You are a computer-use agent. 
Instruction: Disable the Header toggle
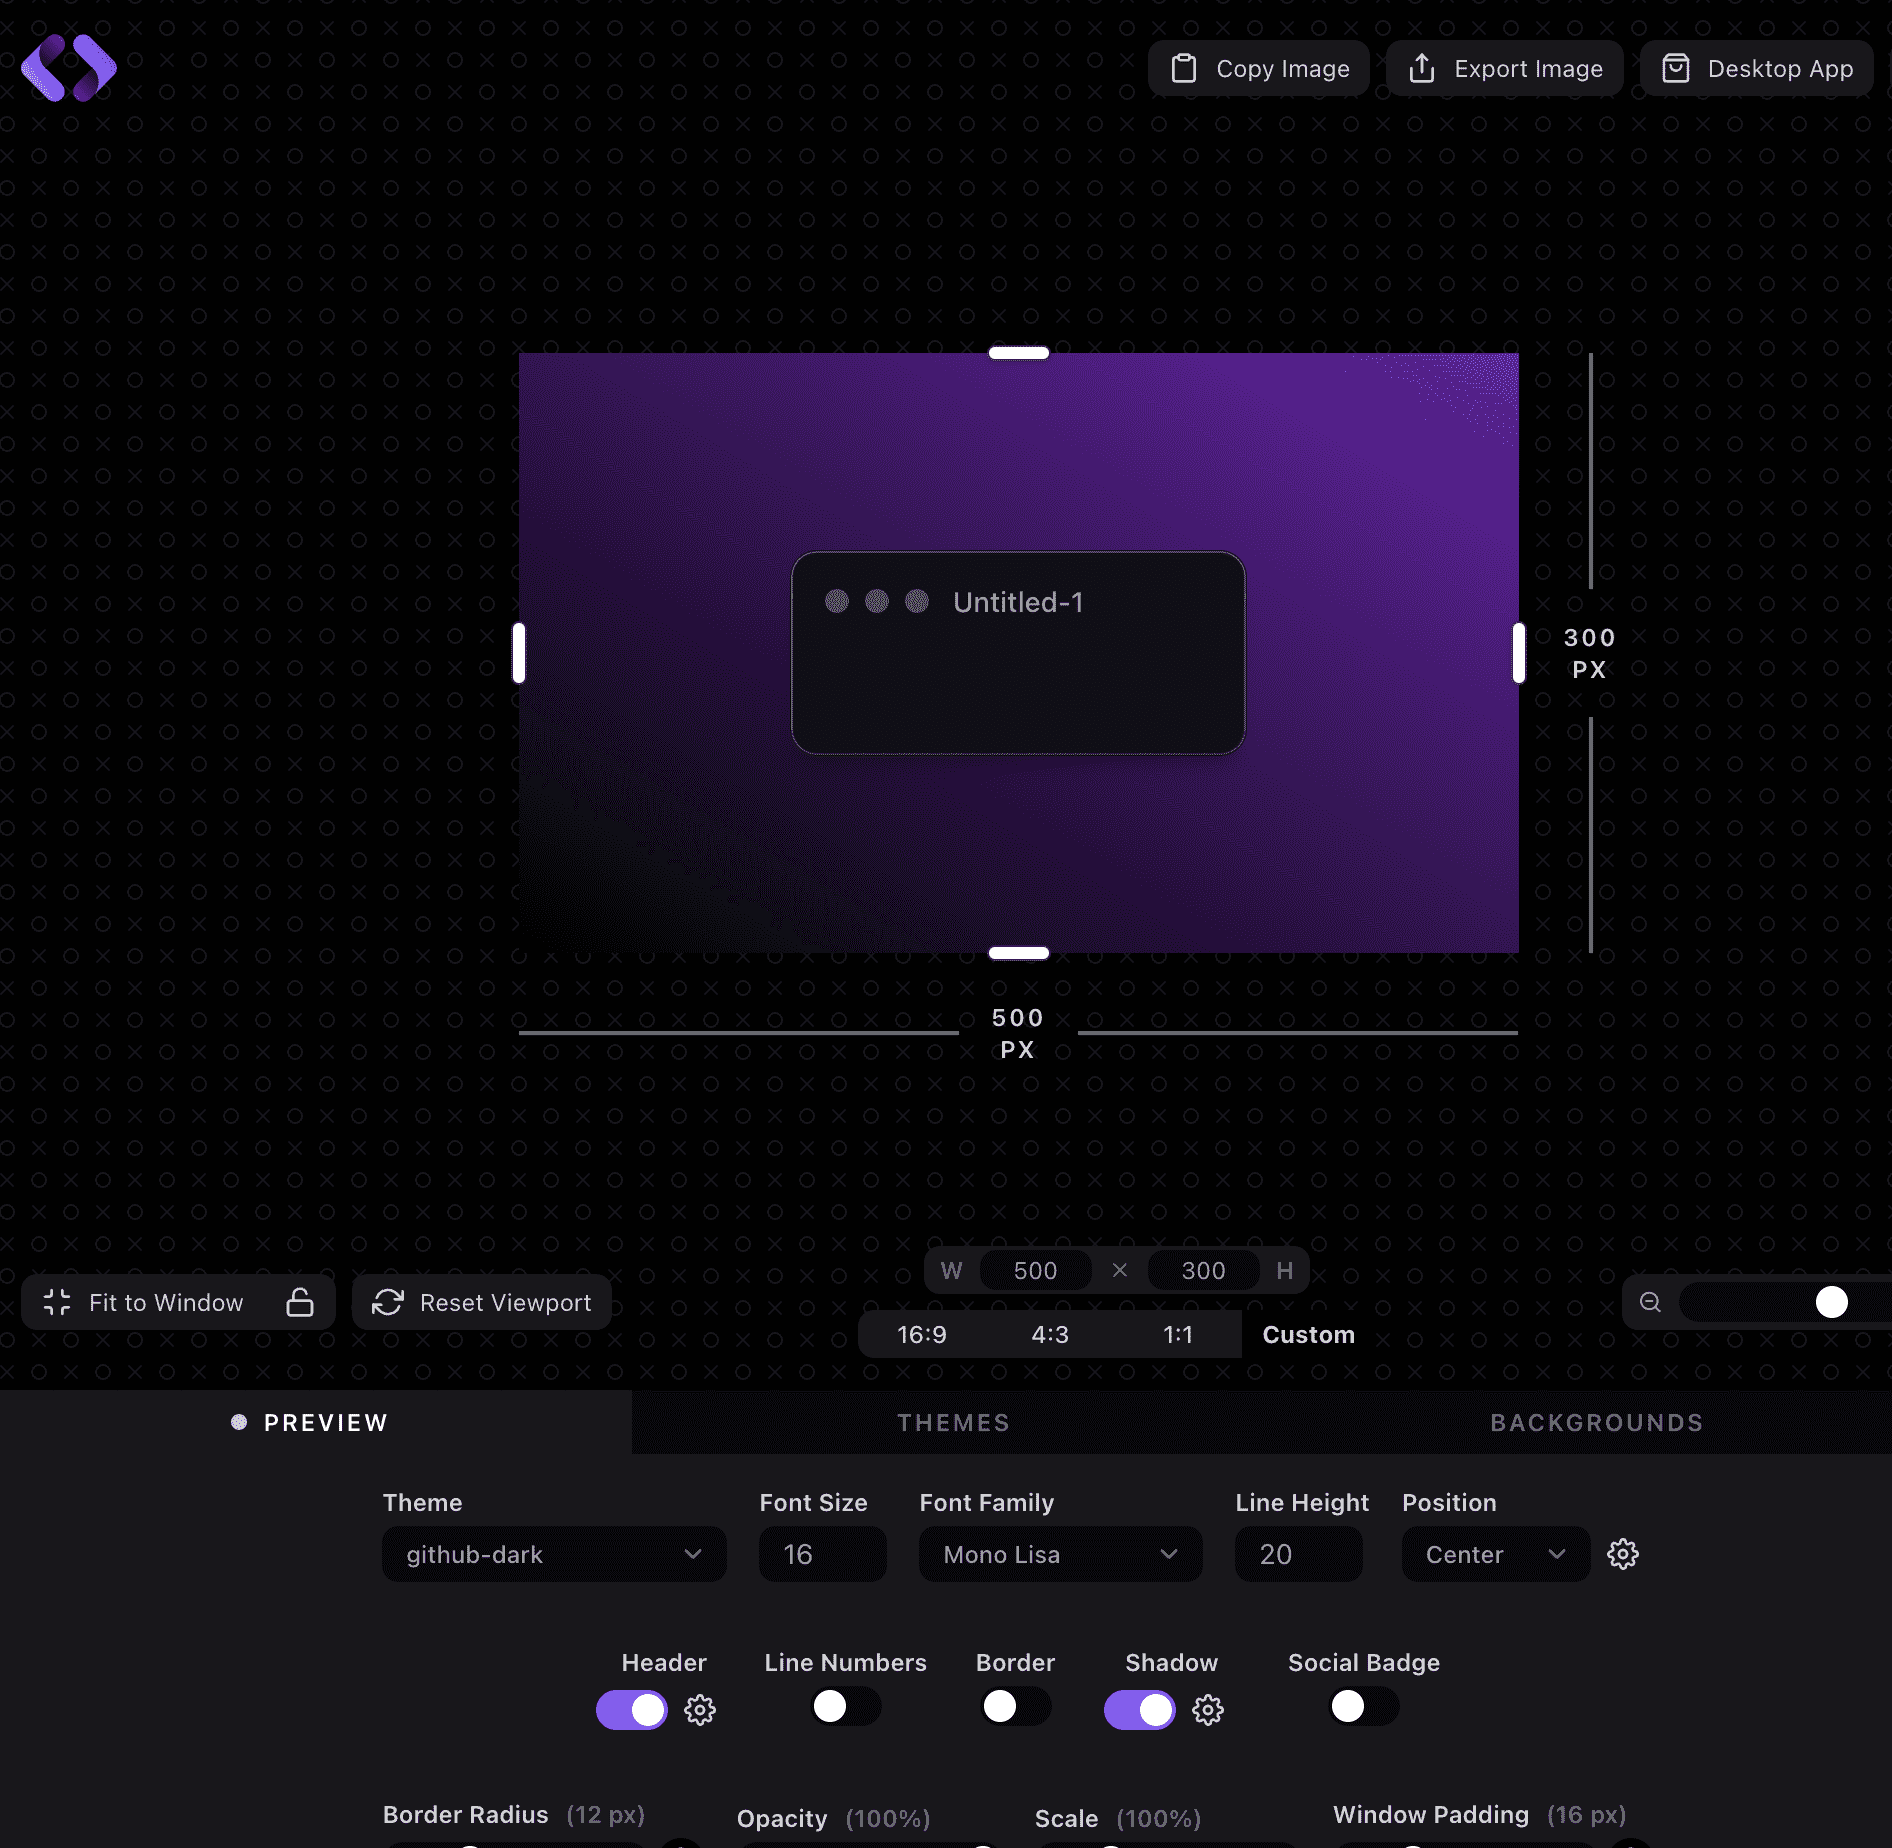coord(632,1709)
